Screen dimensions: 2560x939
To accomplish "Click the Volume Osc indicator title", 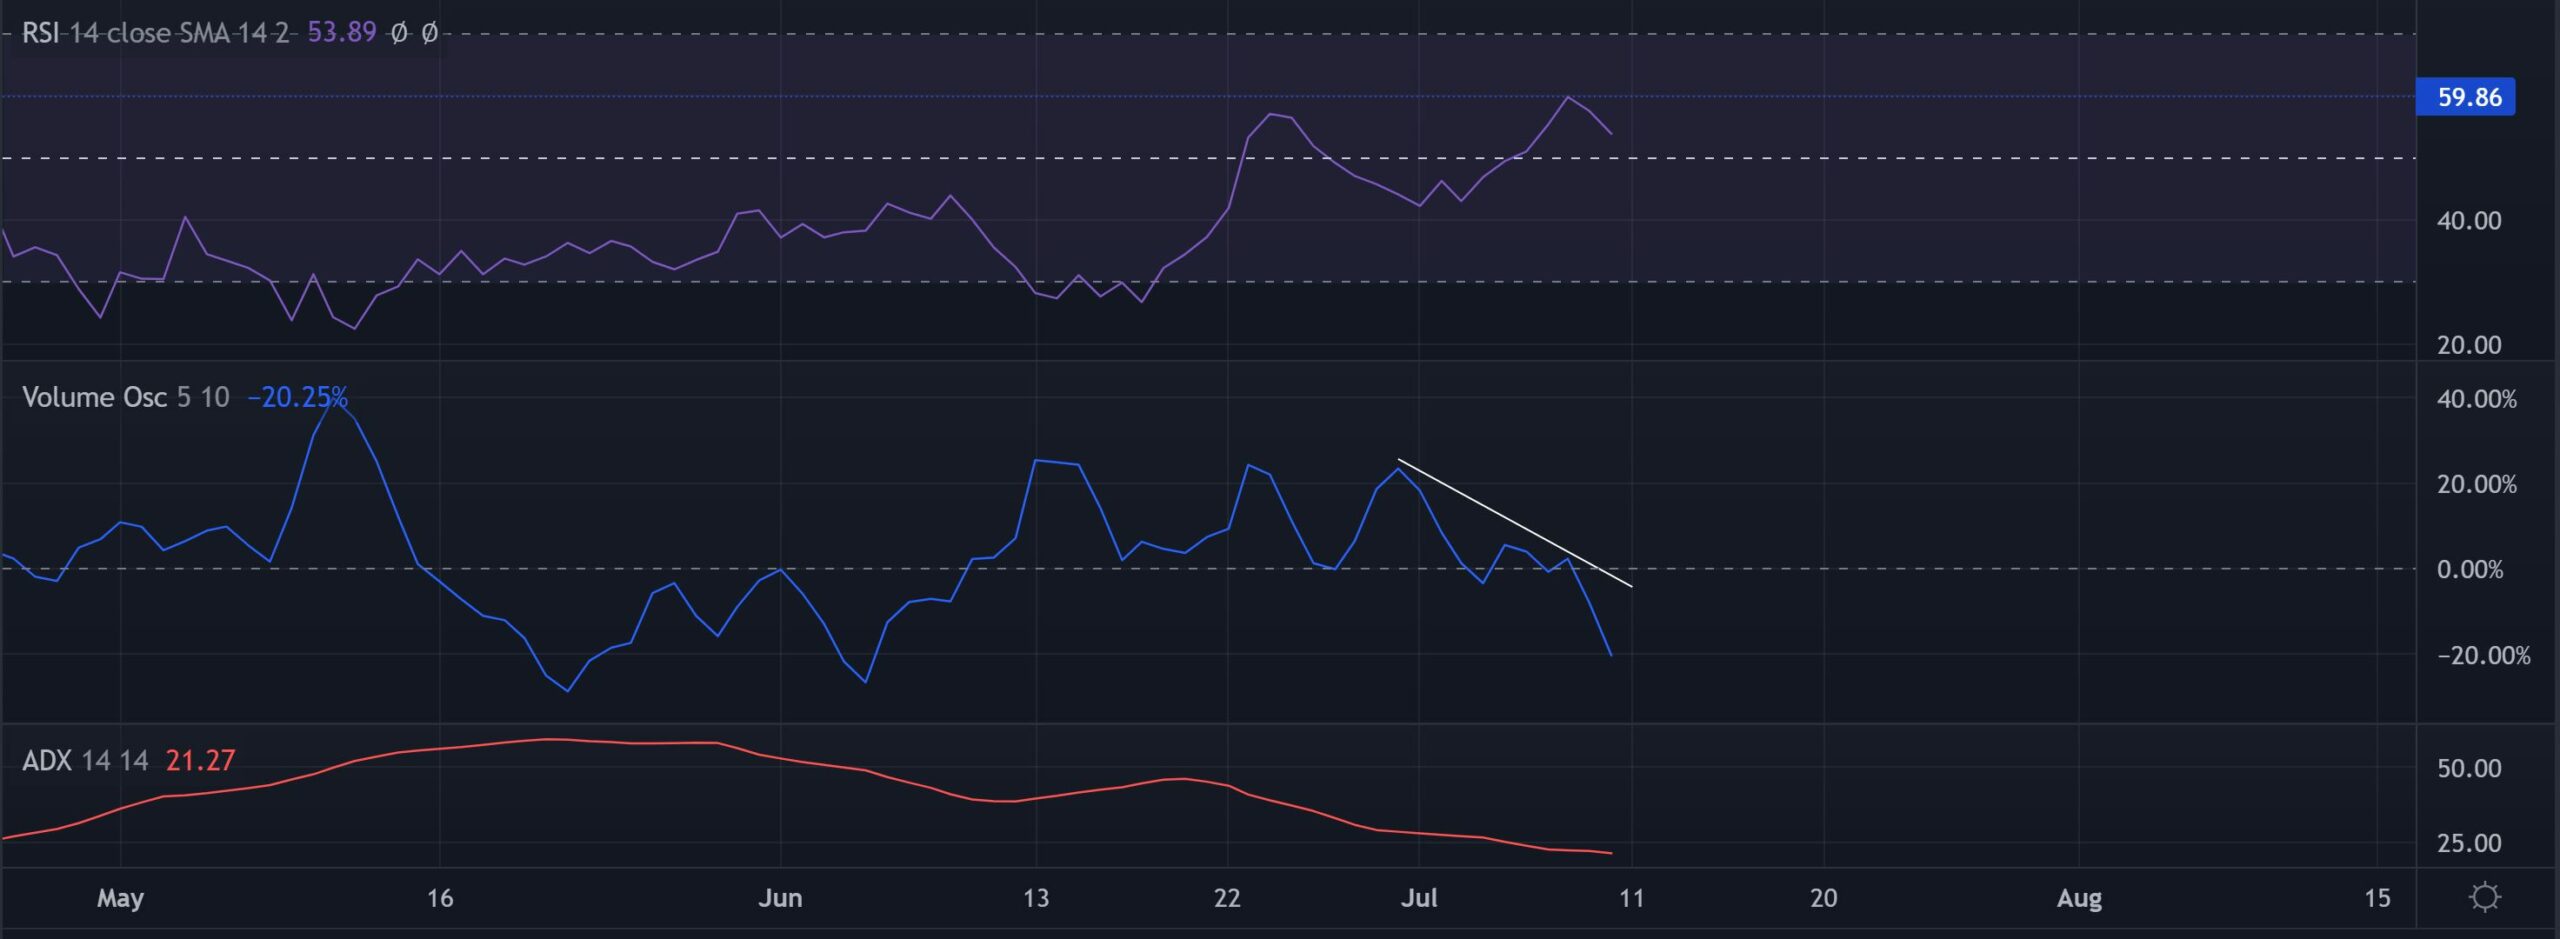I will 94,397.
